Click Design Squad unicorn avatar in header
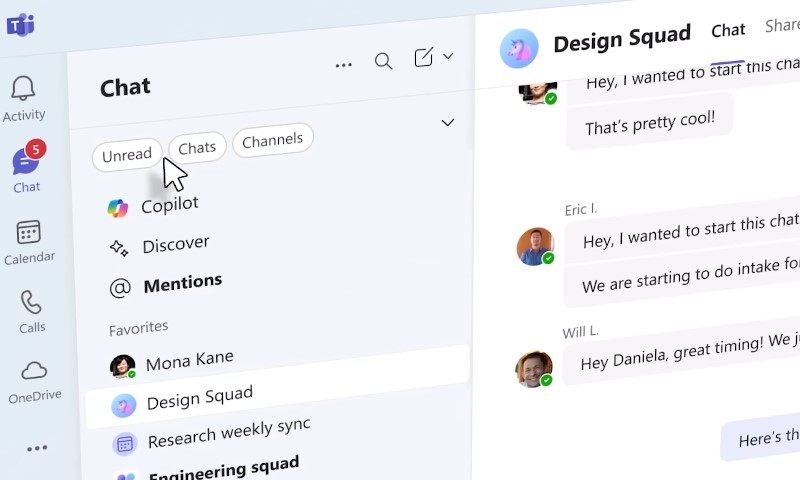Viewport: 800px width, 480px height. 518,47
